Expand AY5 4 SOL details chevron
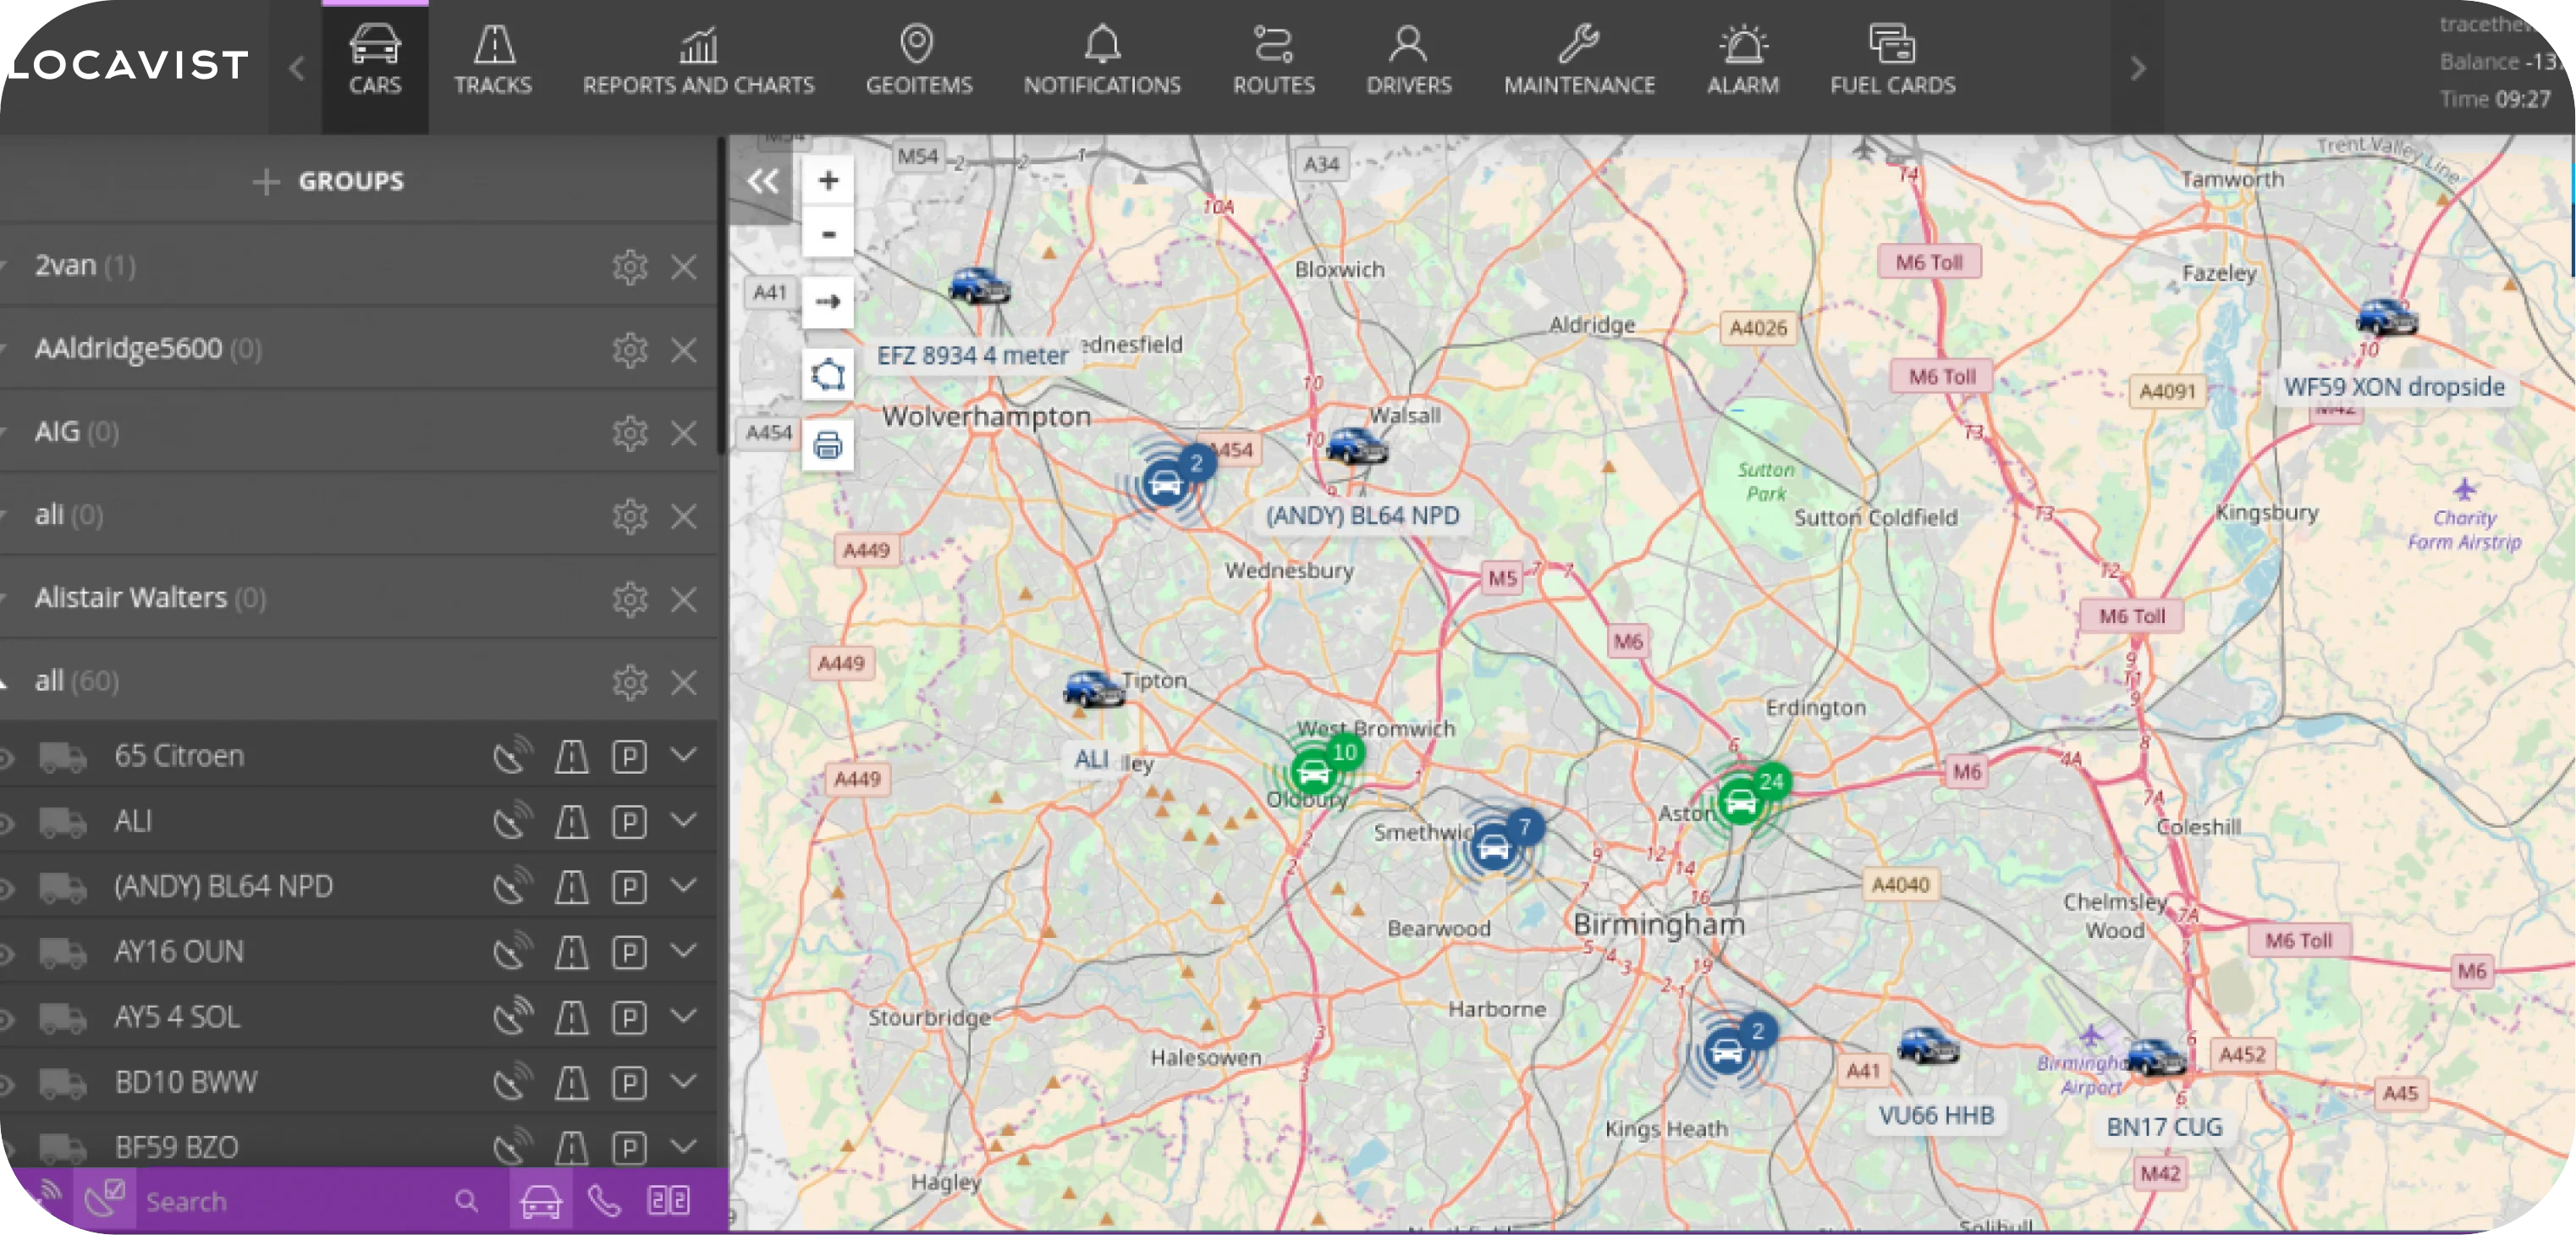Image resolution: width=2576 pixels, height=1235 pixels. point(684,1015)
